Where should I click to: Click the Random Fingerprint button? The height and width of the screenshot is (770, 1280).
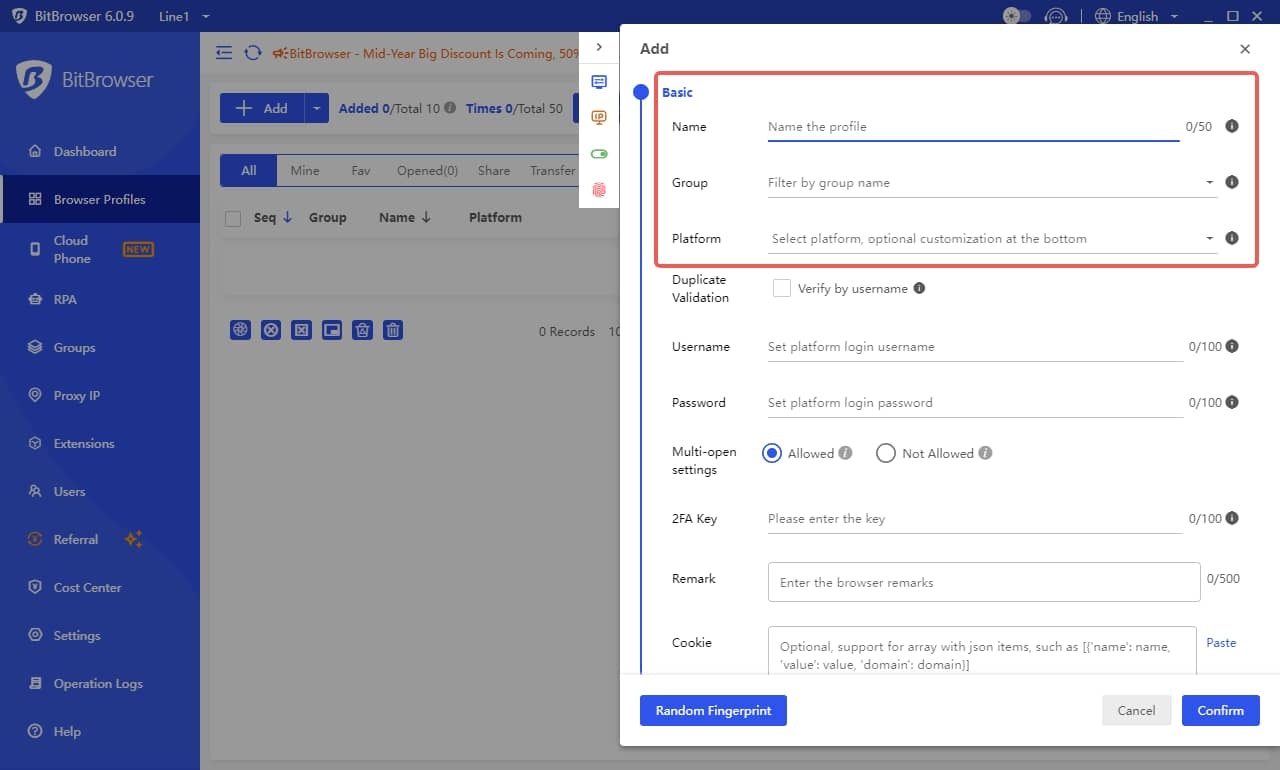713,710
